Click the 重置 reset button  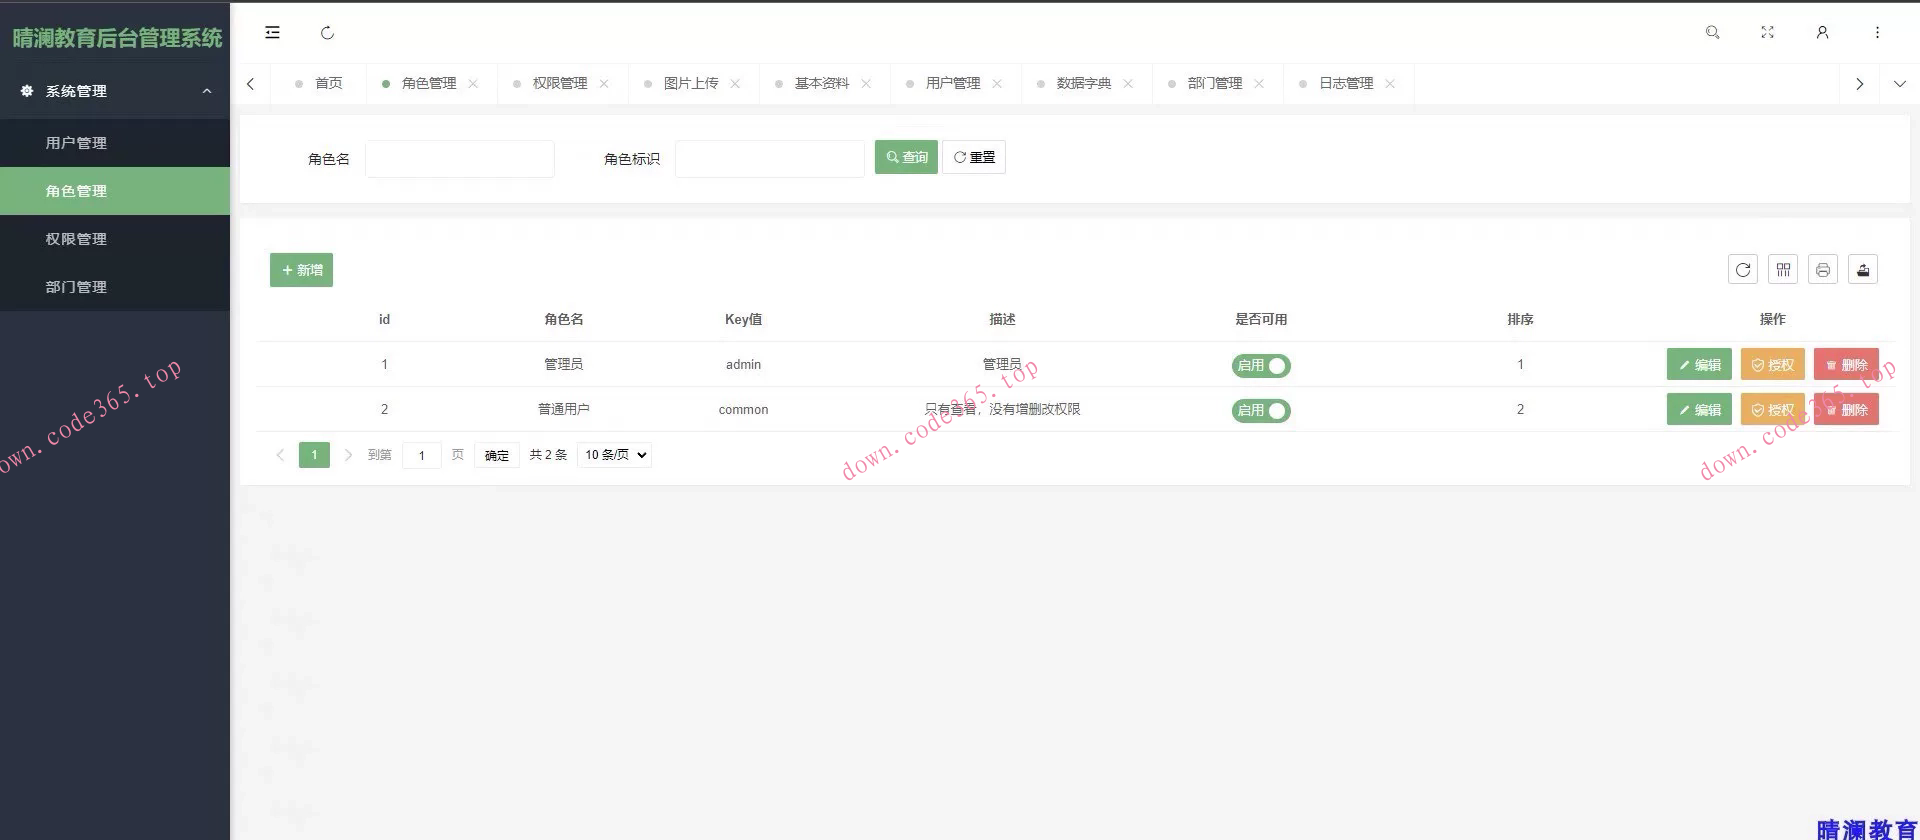point(974,157)
